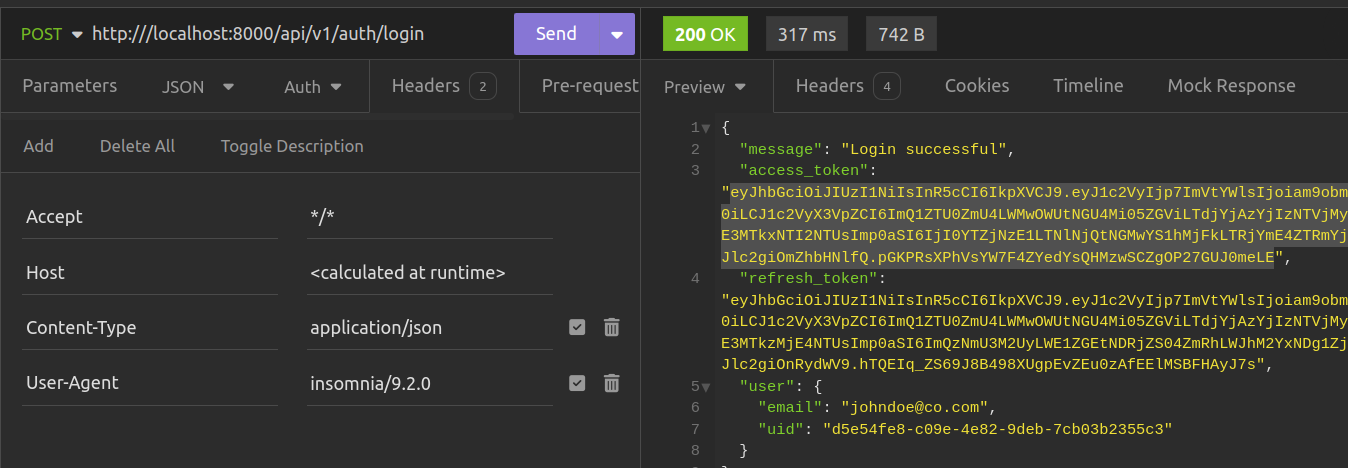Open the Timeline tab
1348x468 pixels.
(1088, 86)
